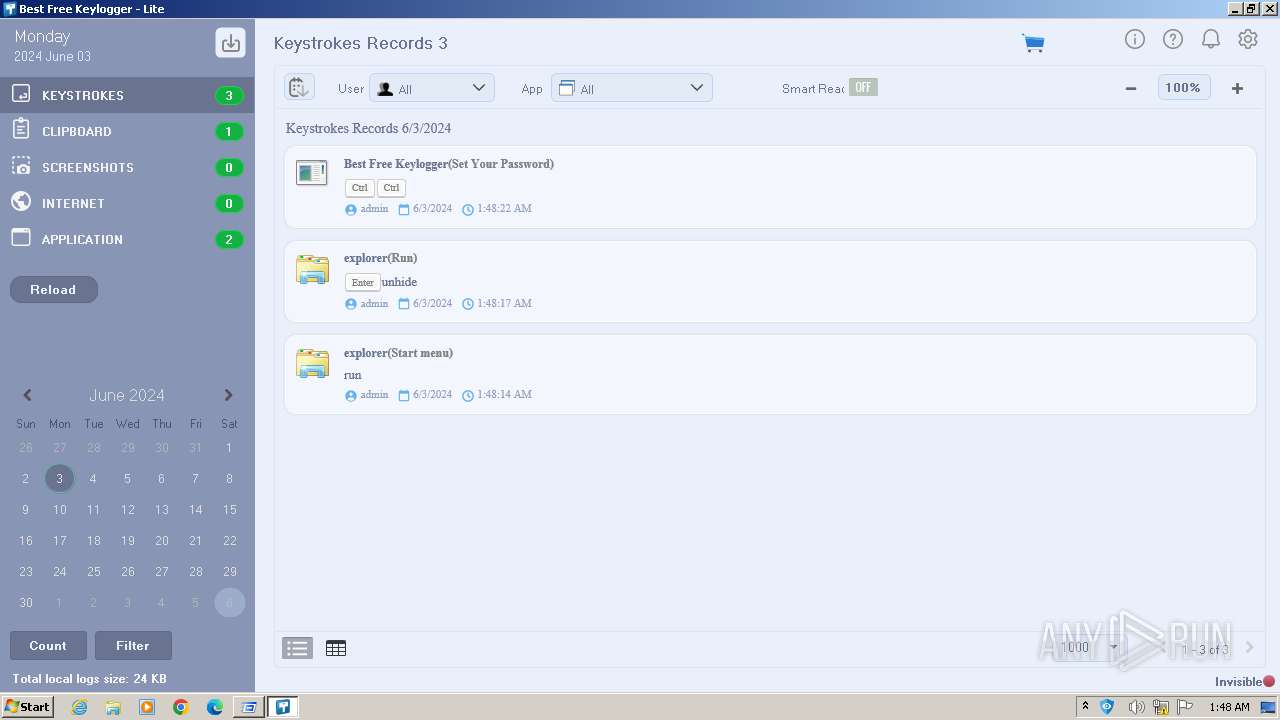The height and width of the screenshot is (720, 1280).
Task: Open the records-per-page 1000 dropdown
Action: (1089, 647)
